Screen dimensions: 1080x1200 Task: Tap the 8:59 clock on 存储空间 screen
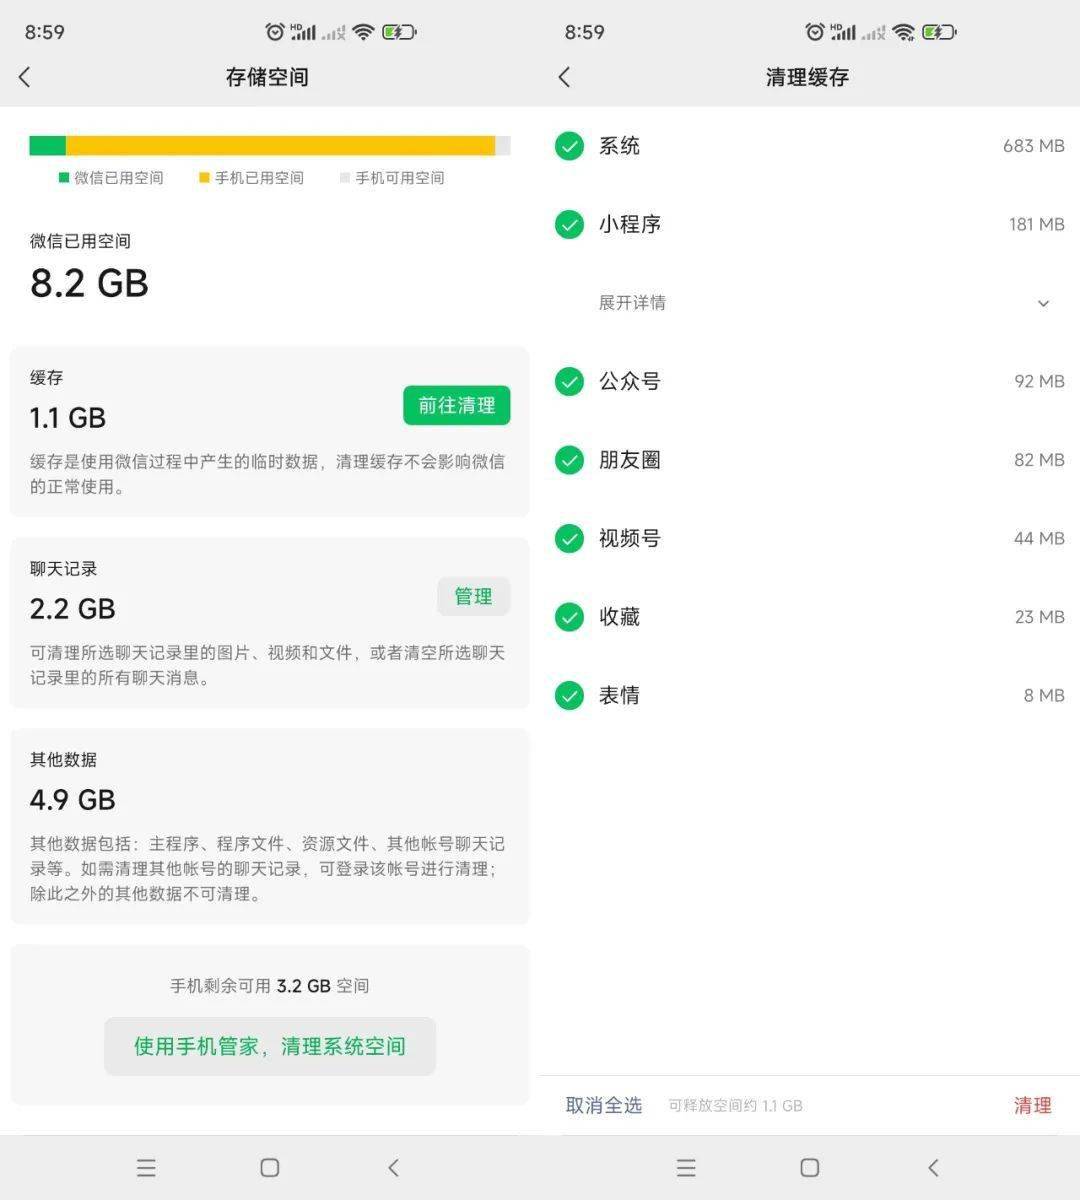click(x=45, y=32)
